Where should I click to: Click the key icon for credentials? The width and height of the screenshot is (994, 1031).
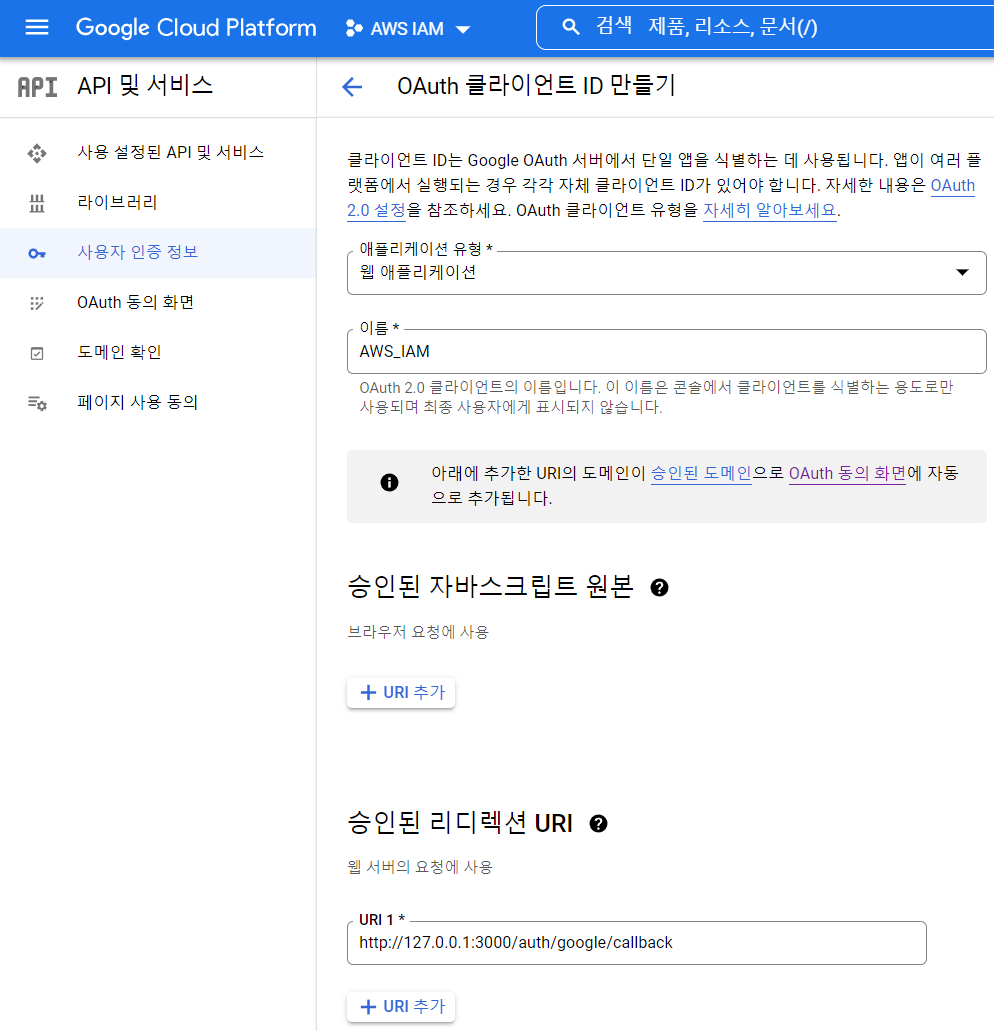tap(37, 254)
